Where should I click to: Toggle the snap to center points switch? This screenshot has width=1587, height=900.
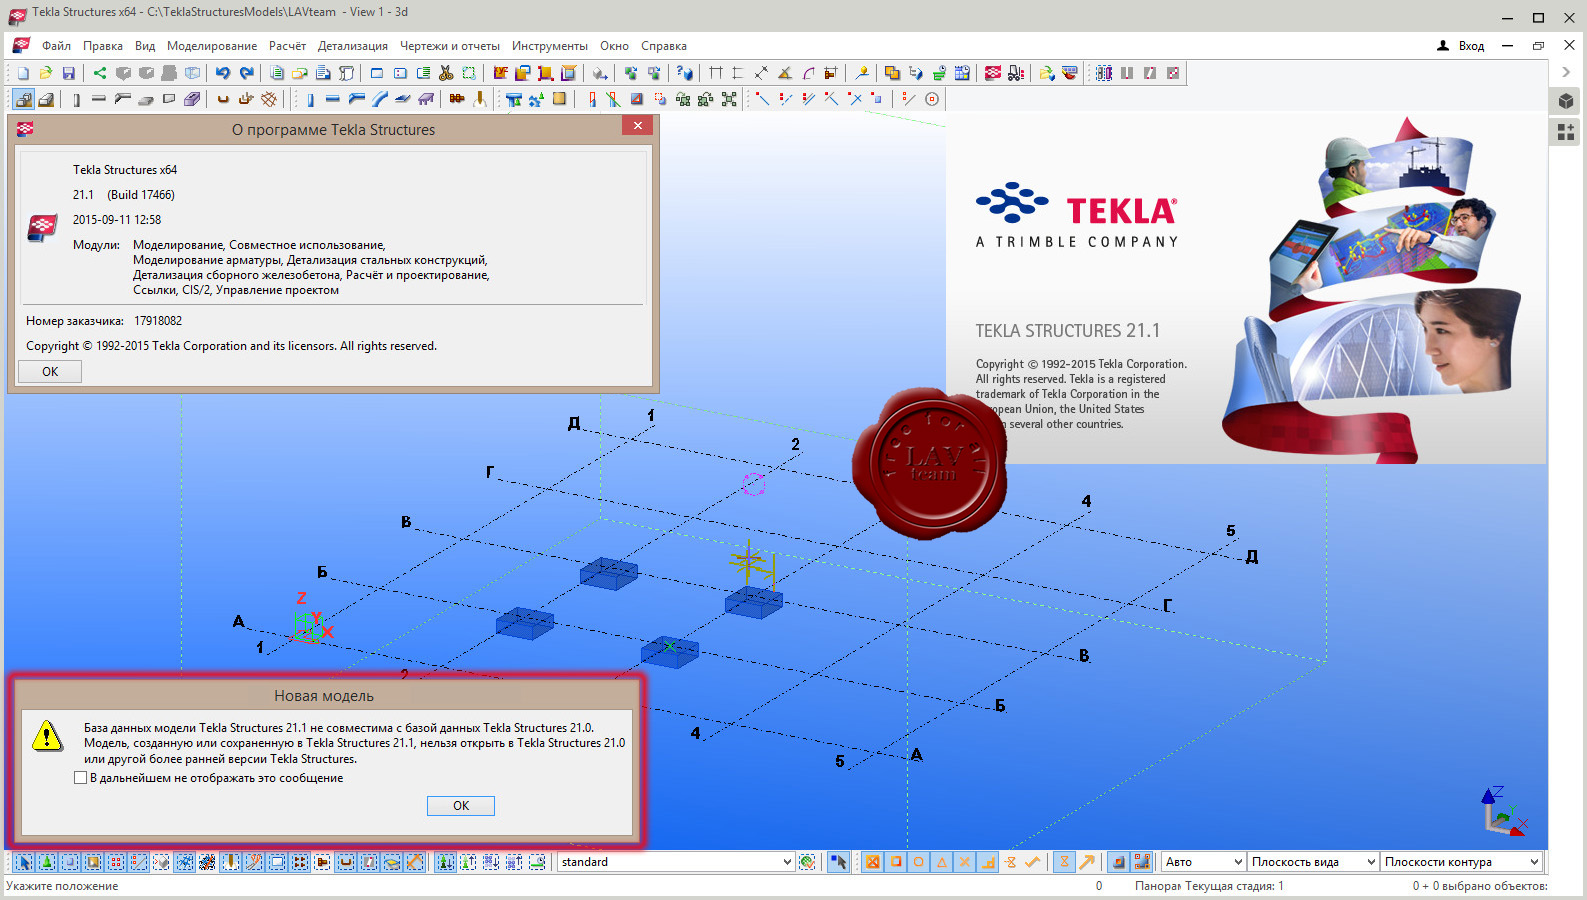pyautogui.click(x=919, y=862)
